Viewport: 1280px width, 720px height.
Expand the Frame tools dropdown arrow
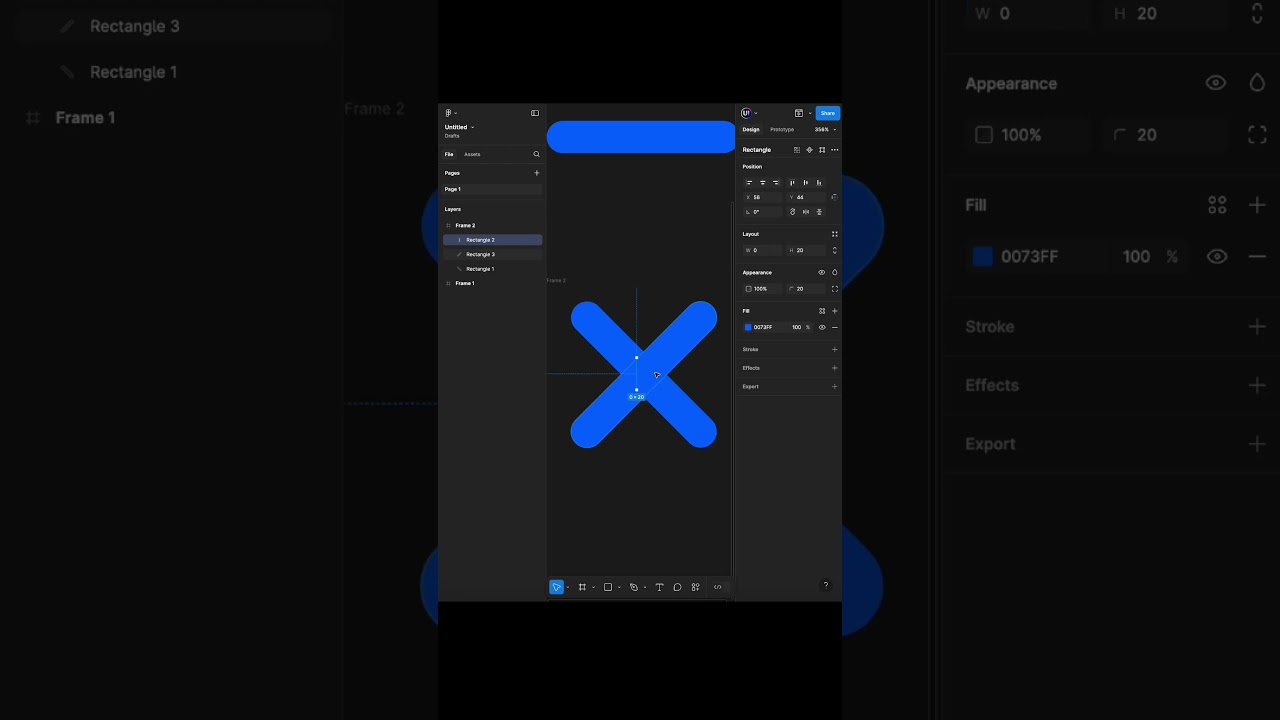tap(593, 587)
